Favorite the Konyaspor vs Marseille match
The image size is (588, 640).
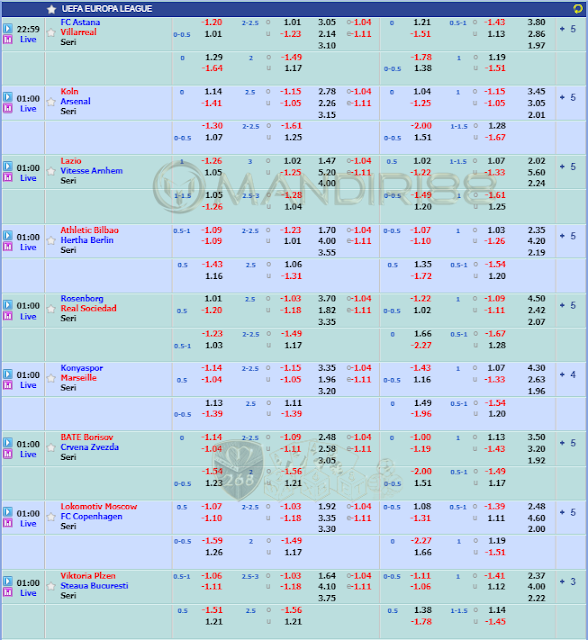pos(51,378)
